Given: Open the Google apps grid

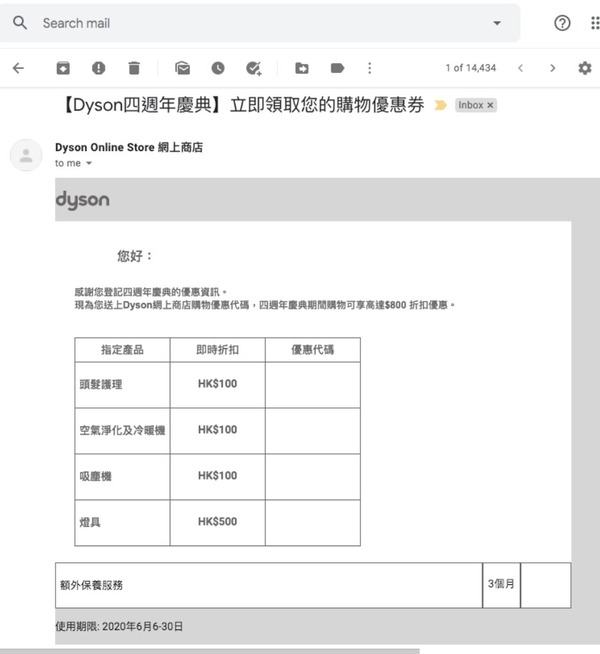Looking at the screenshot, I should tap(595, 23).
